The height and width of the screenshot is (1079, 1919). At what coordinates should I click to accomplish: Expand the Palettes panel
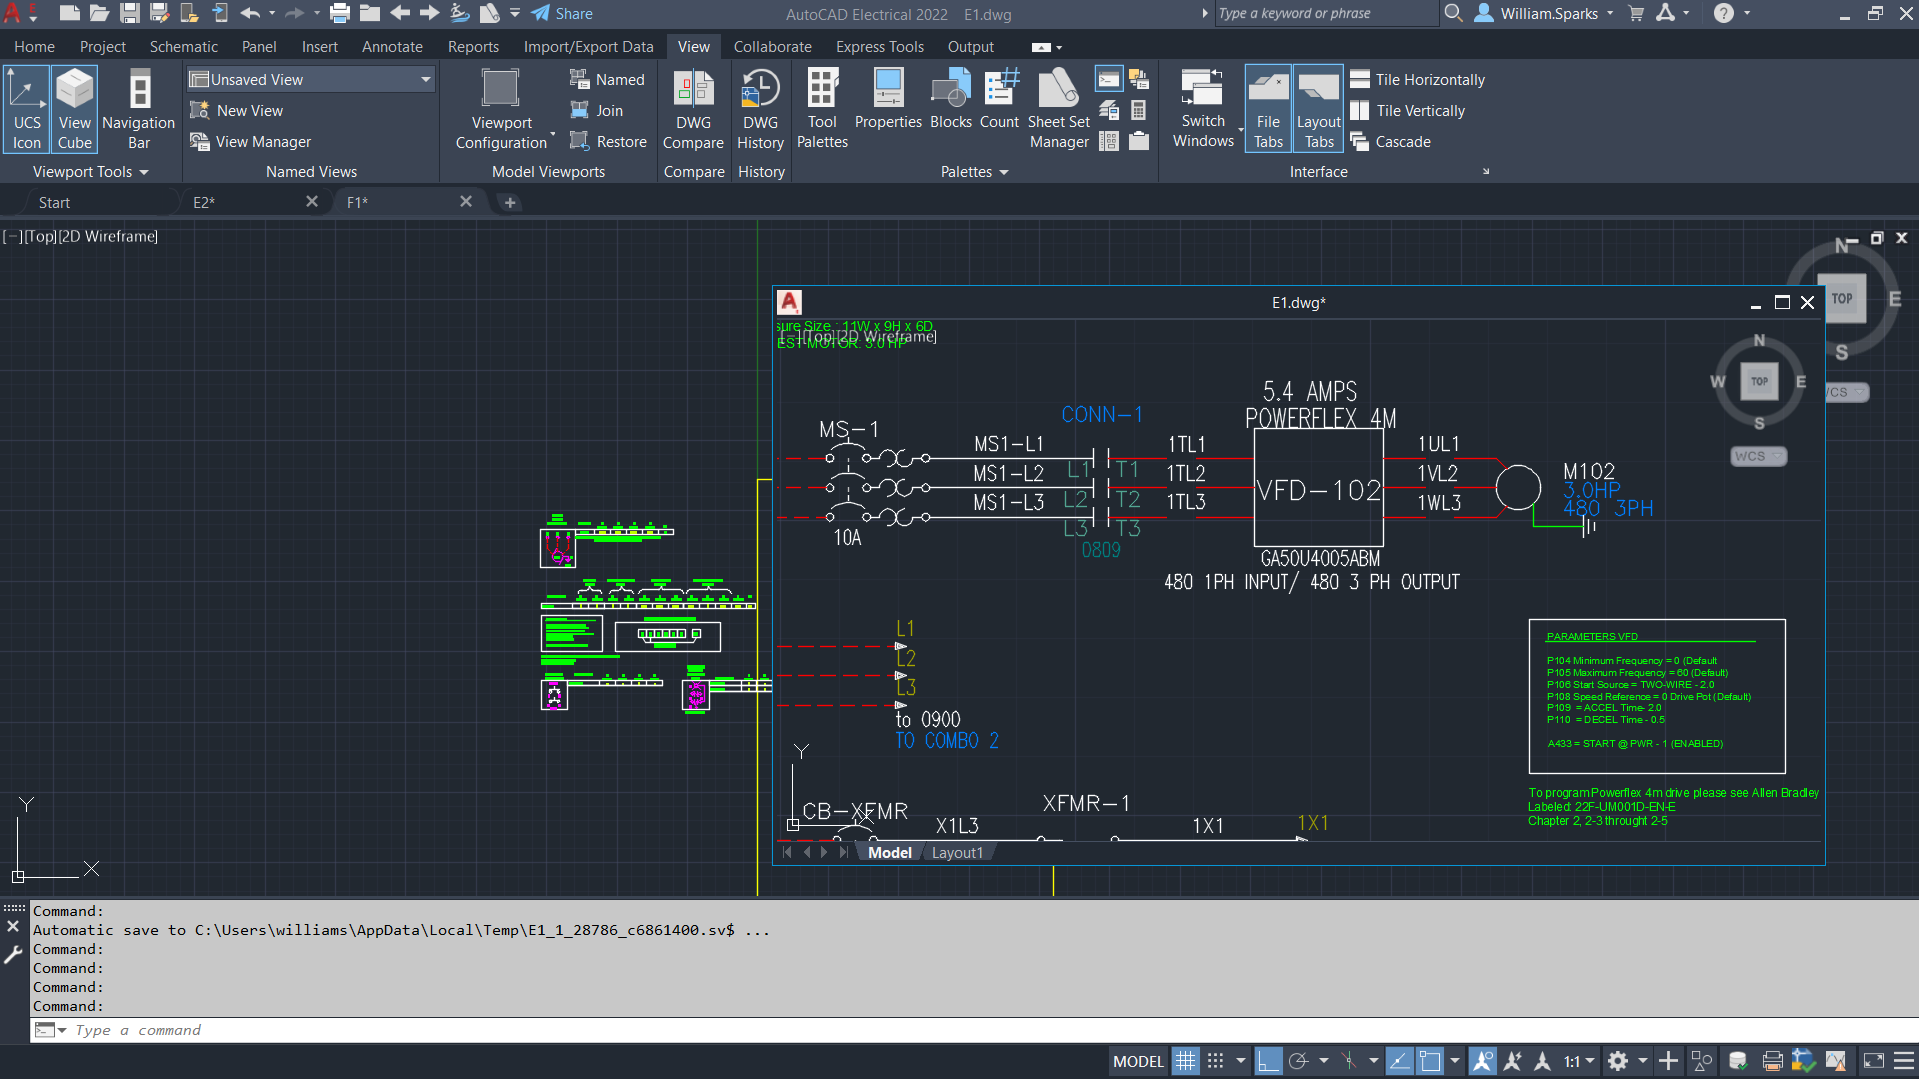pos(974,172)
